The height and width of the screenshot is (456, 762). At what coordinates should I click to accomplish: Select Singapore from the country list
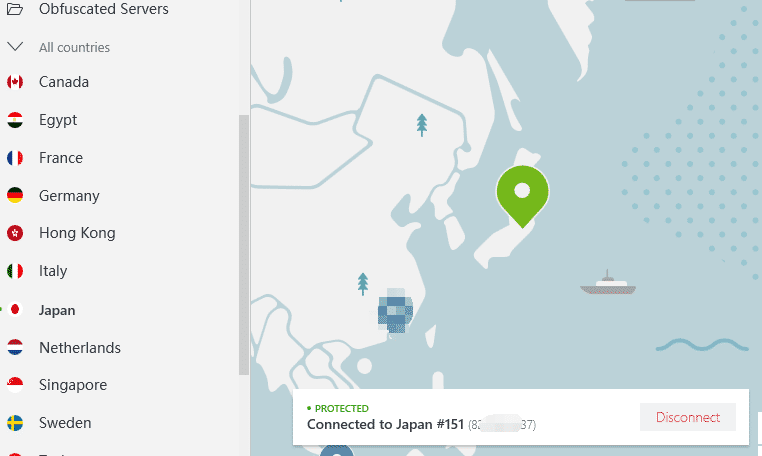coord(73,385)
